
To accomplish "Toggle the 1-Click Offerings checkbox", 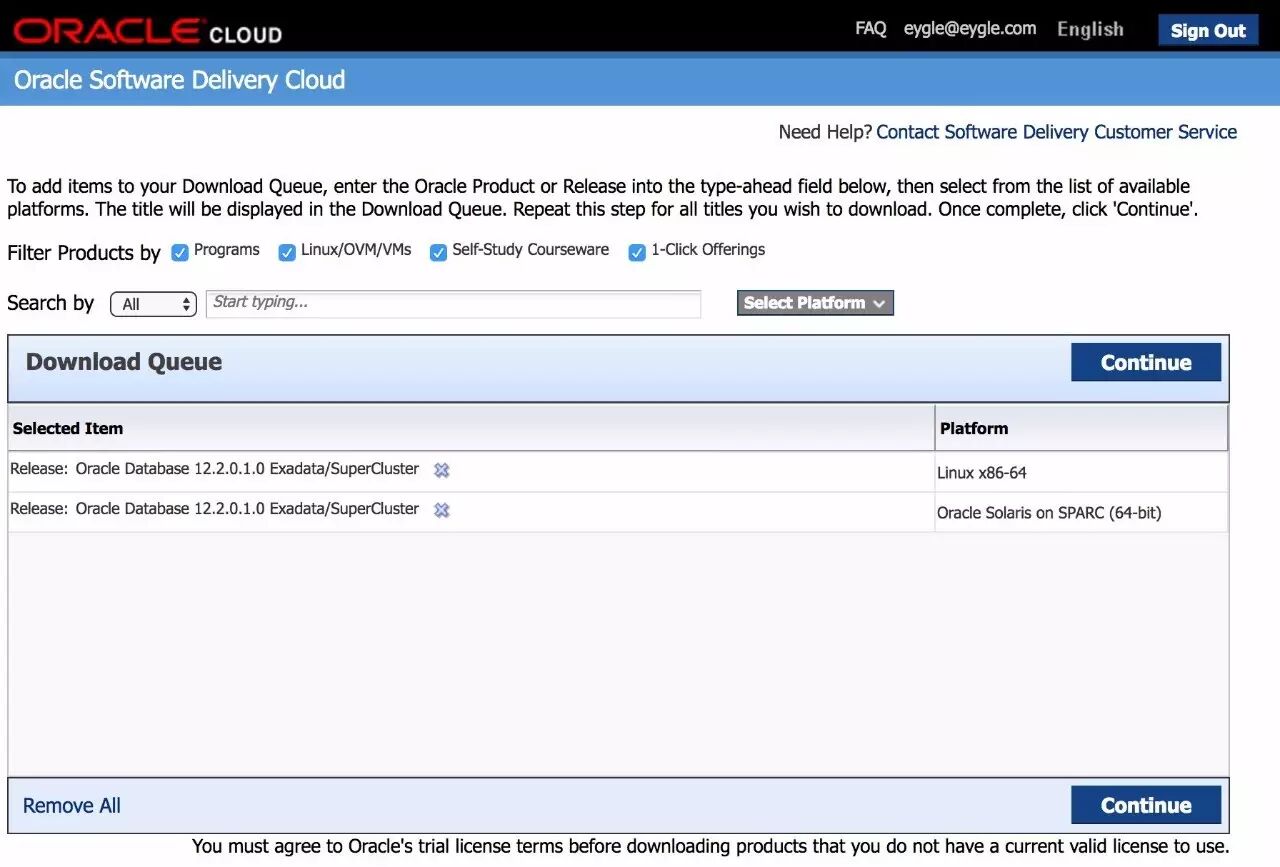I will [x=637, y=253].
